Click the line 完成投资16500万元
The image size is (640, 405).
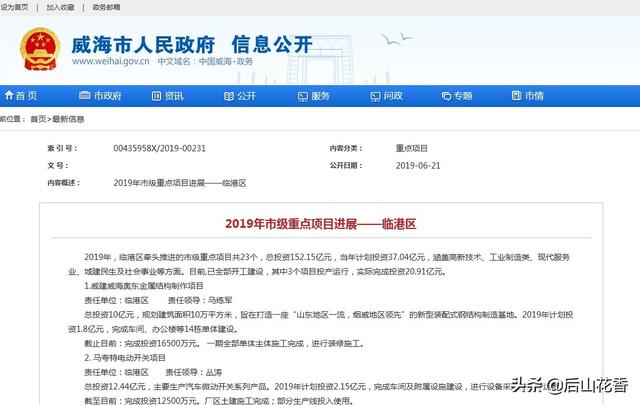click(224, 343)
